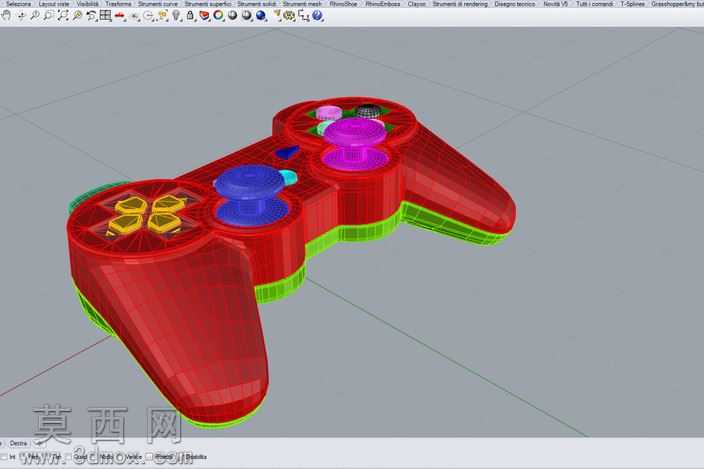Toggle the Vertice osnap checkbox
This screenshot has width=704, height=469.
click(120, 457)
